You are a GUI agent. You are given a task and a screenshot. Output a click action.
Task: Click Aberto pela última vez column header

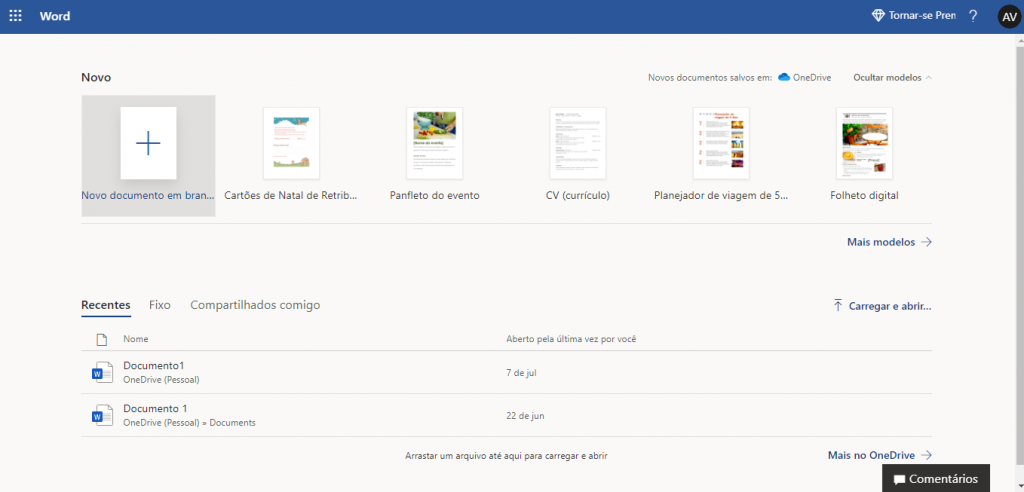coord(571,339)
